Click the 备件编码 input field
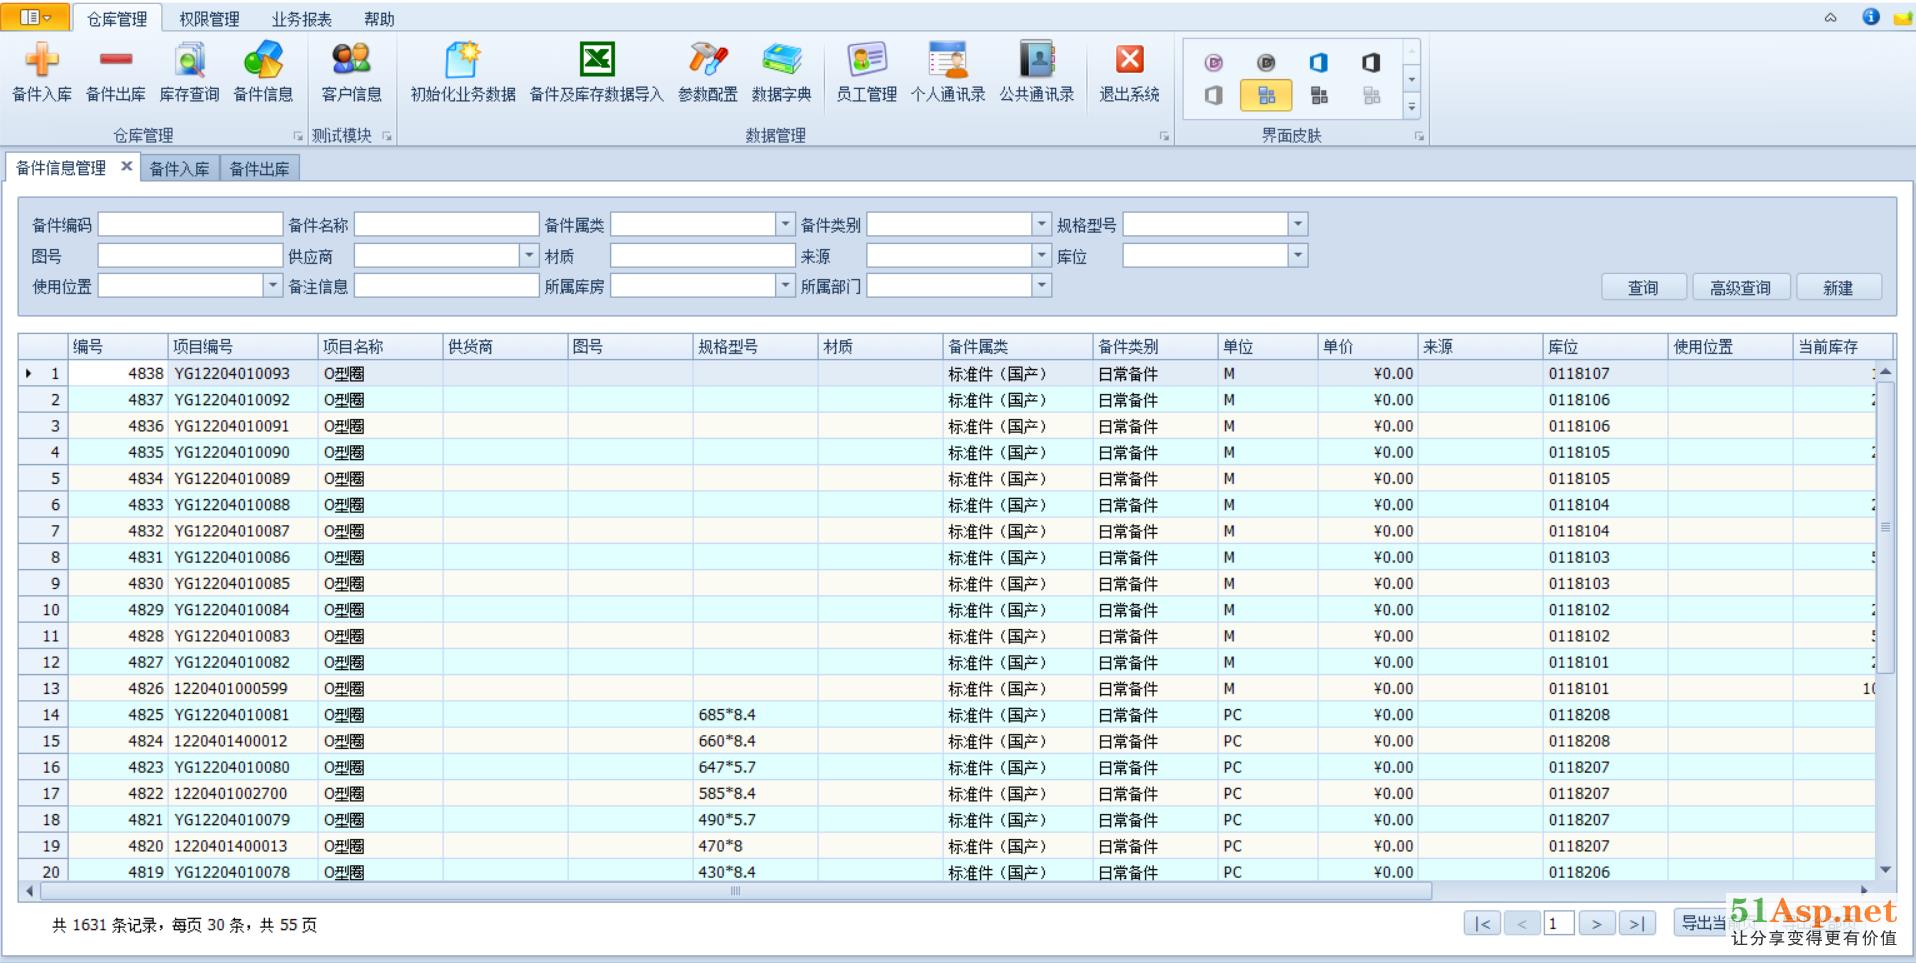Image resolution: width=1916 pixels, height=963 pixels. tap(190, 225)
